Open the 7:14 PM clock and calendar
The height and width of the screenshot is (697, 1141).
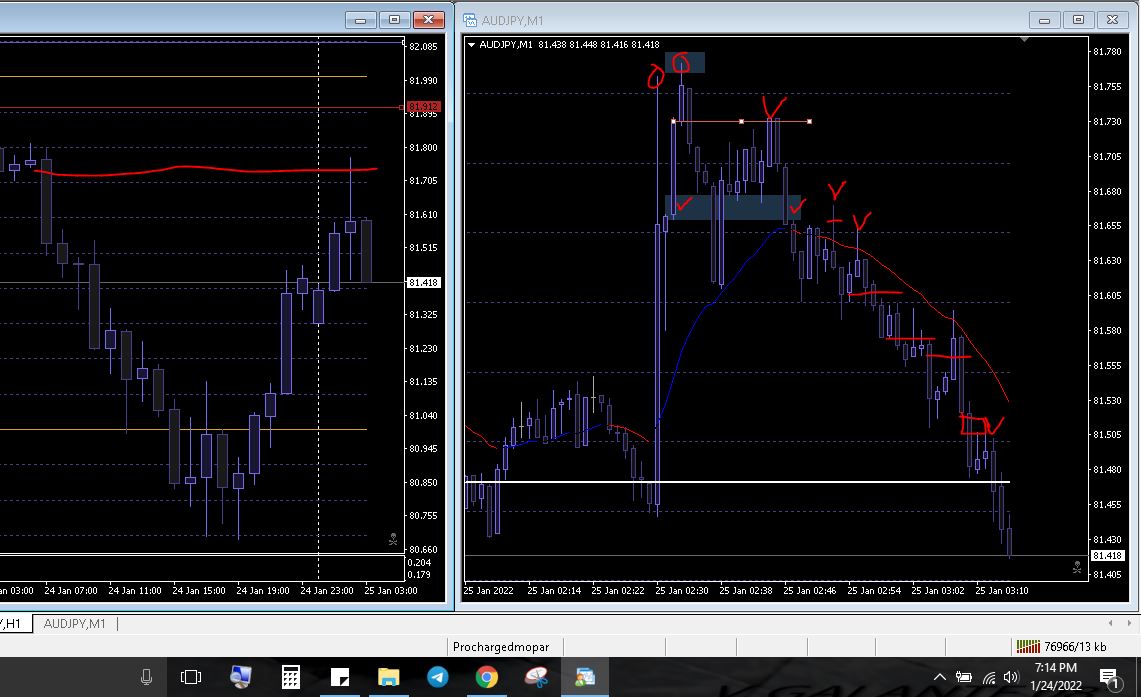pos(1056,677)
